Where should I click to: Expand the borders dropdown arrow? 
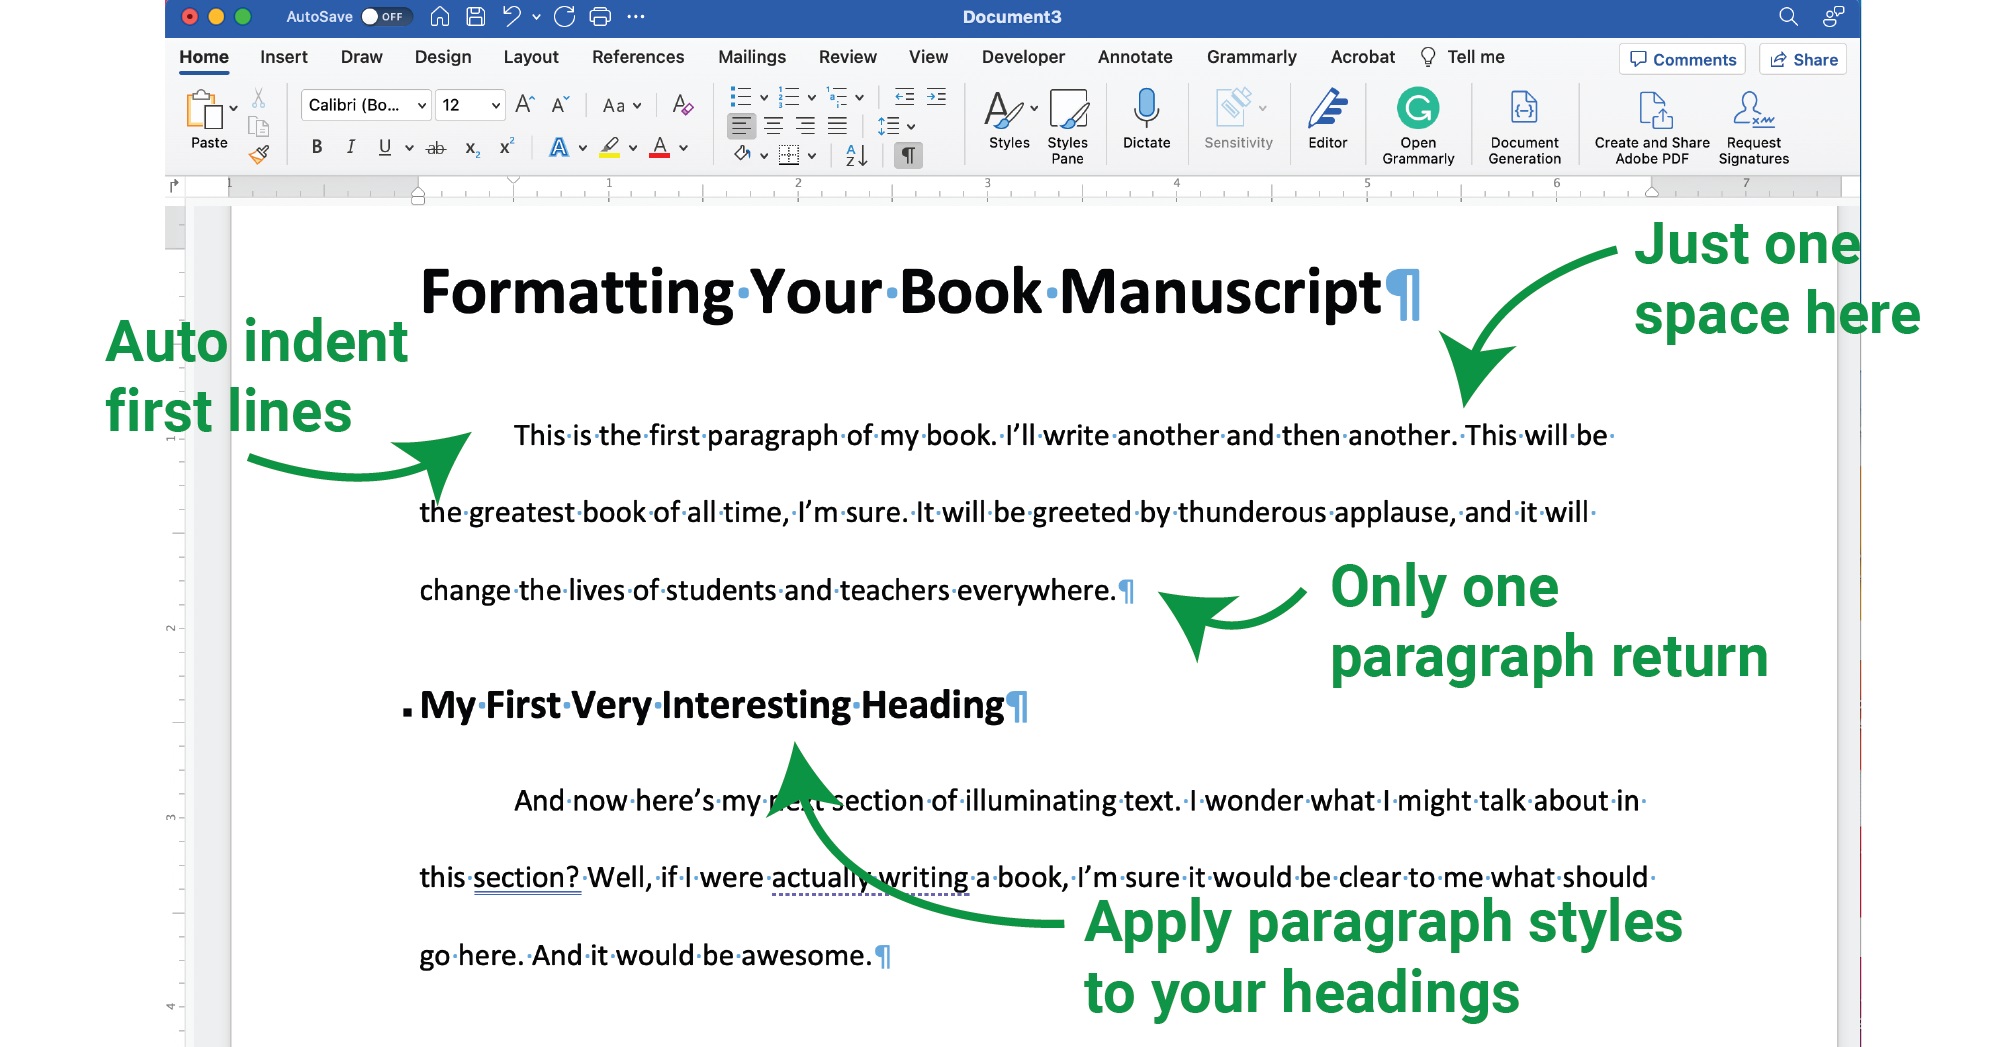click(812, 156)
